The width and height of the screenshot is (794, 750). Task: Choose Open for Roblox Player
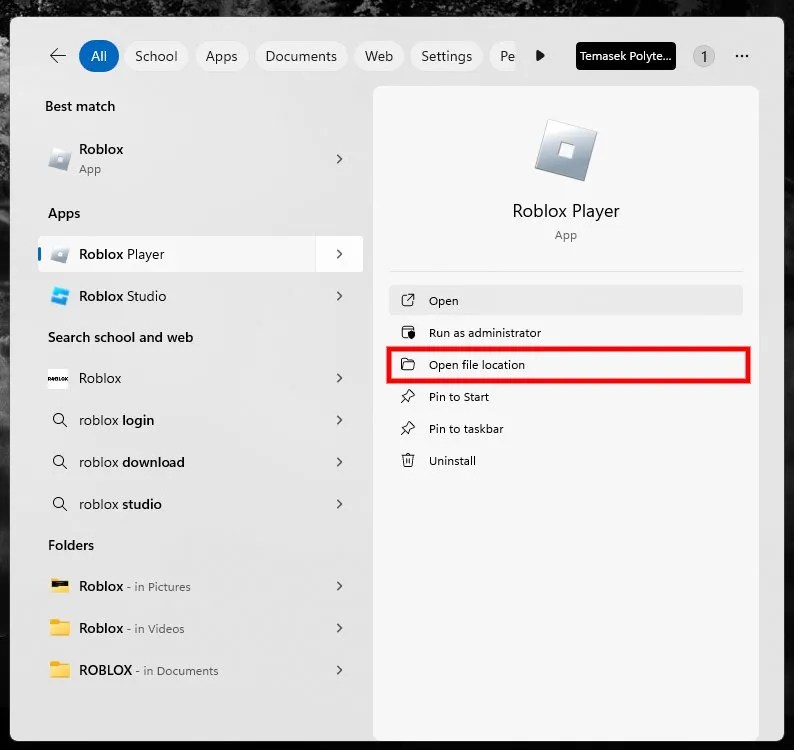566,300
